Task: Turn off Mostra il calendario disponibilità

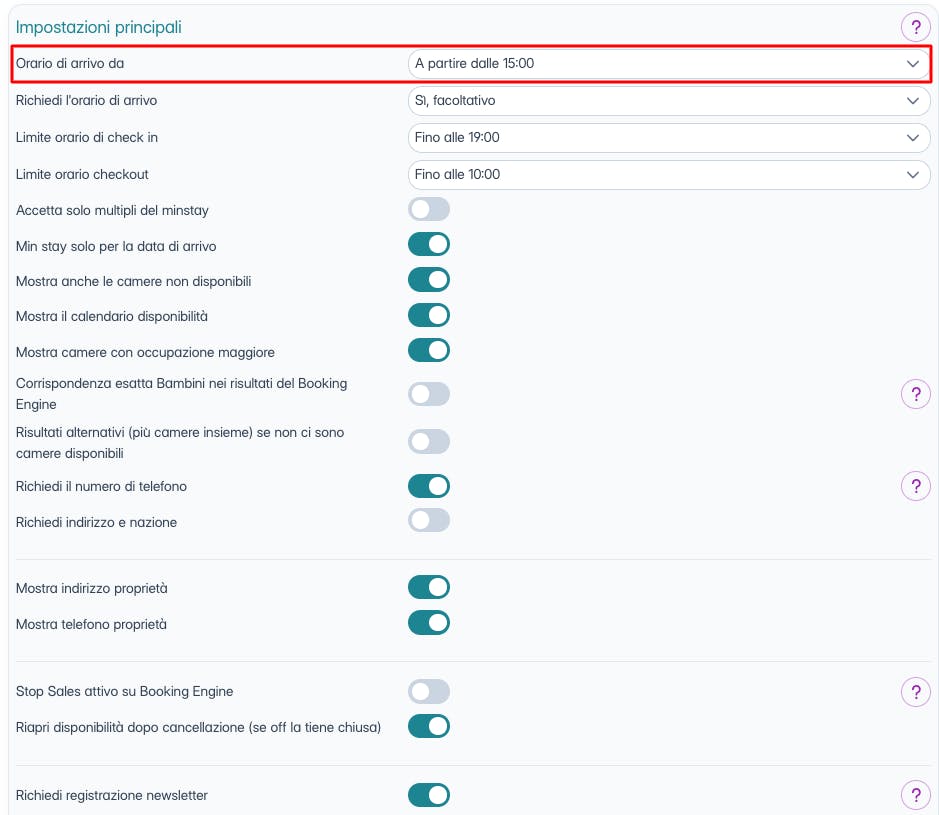Action: point(429,315)
